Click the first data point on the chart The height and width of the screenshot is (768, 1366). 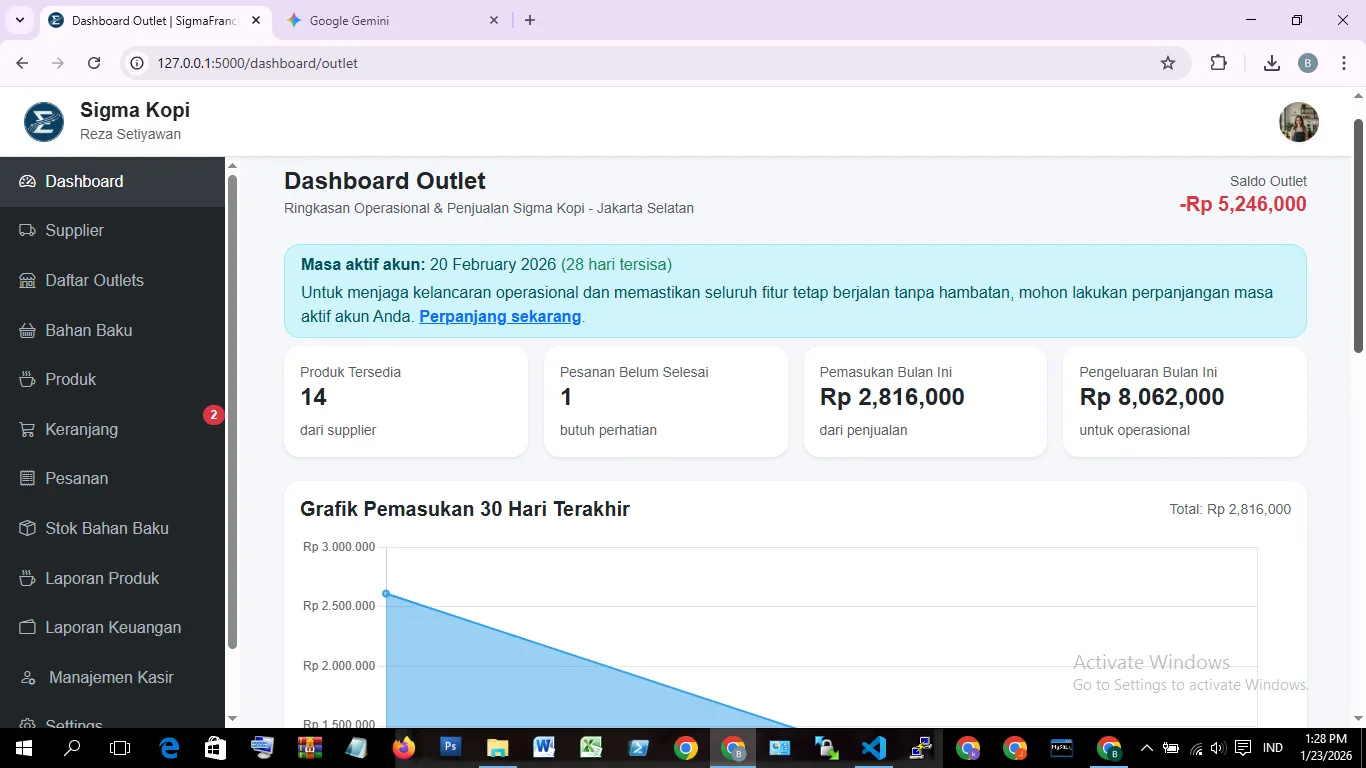click(386, 594)
